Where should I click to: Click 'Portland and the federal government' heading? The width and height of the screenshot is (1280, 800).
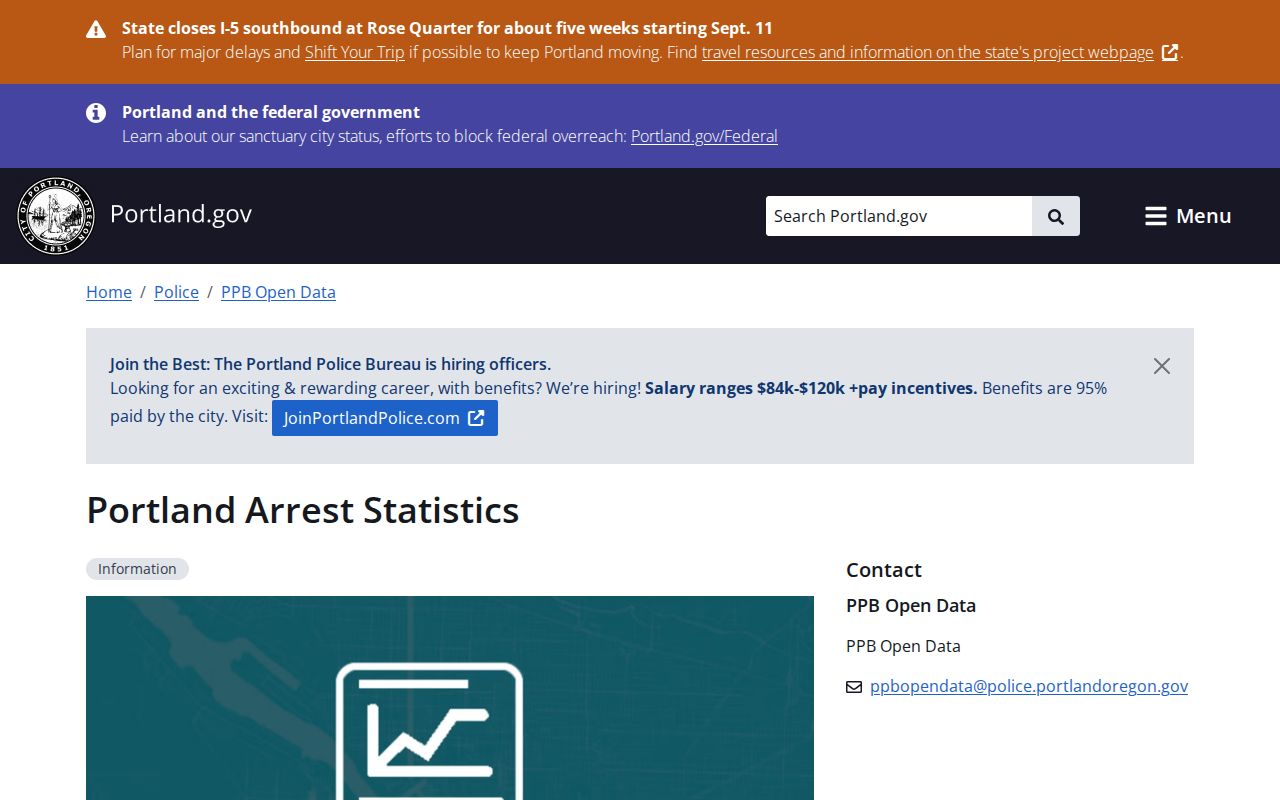271,112
